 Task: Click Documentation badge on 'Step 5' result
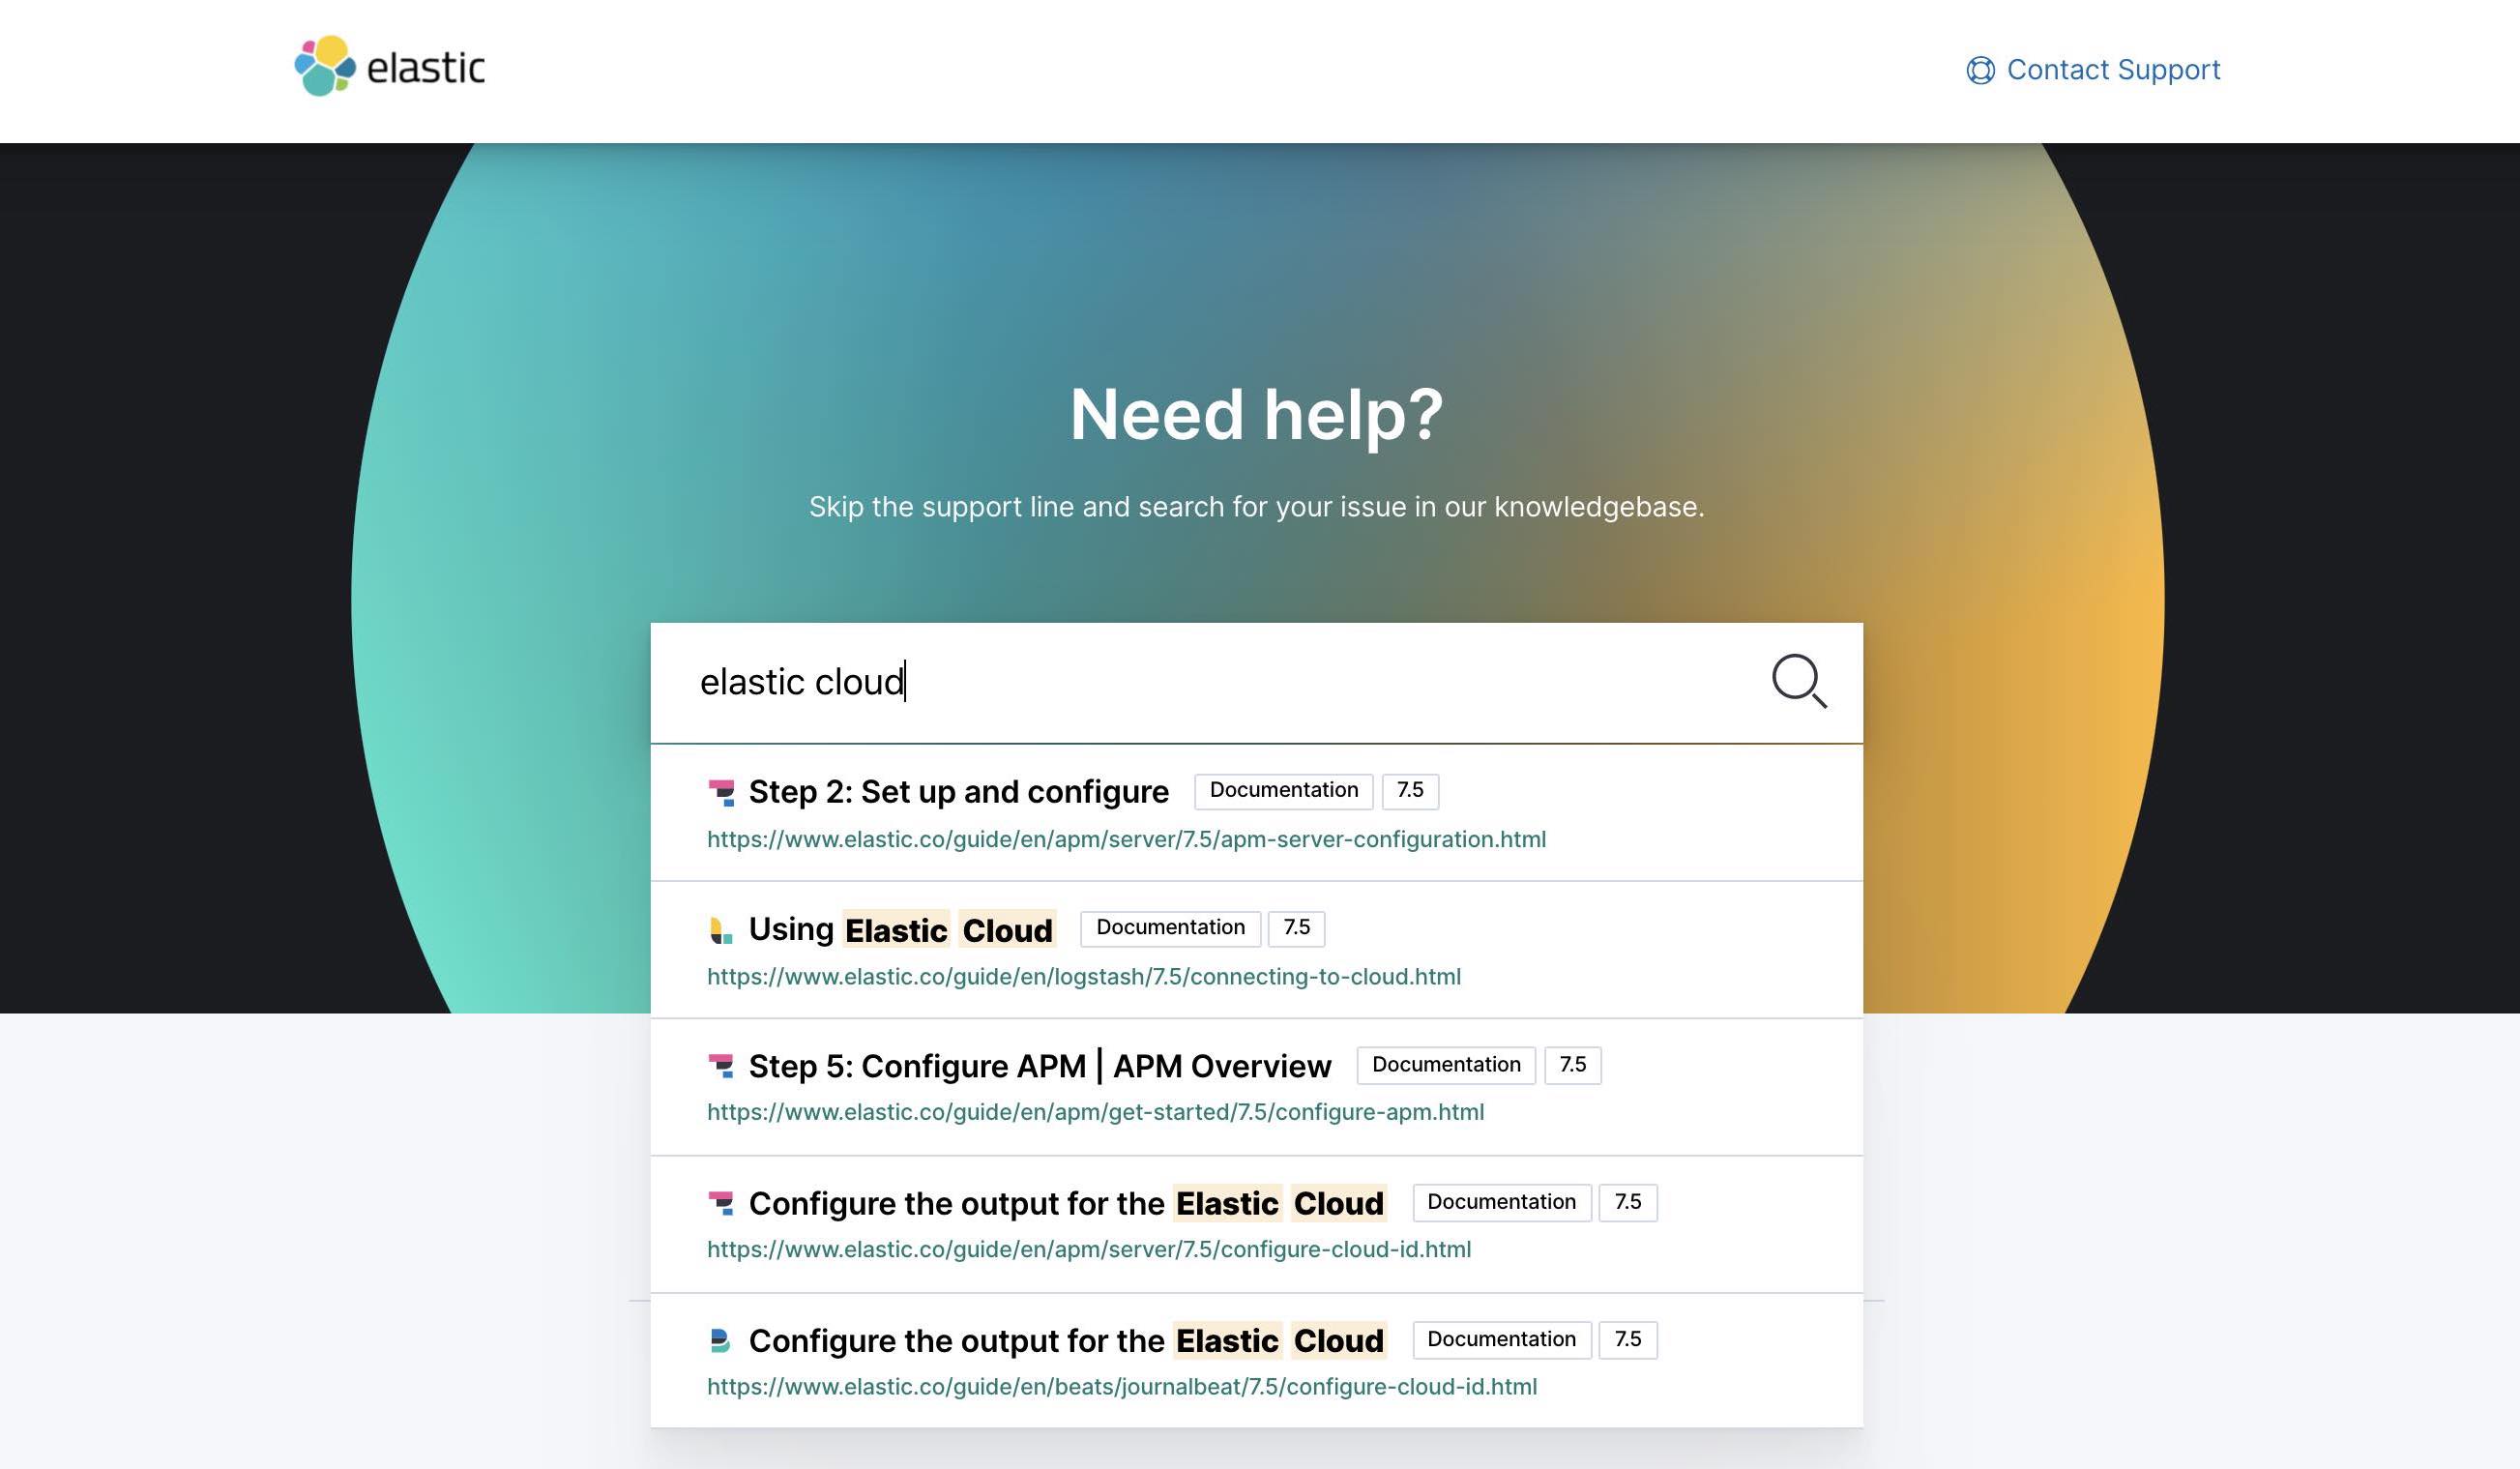(x=1446, y=1064)
